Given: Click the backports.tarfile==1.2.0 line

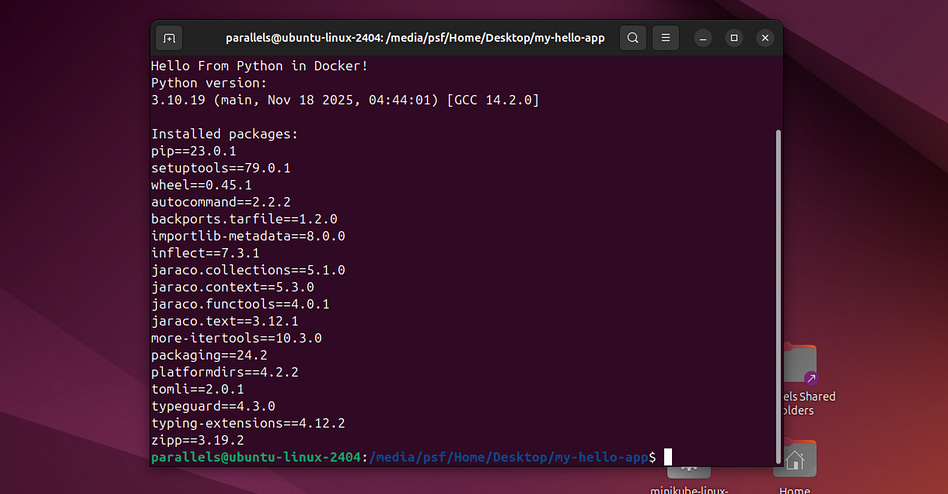Looking at the screenshot, I should coord(244,218).
